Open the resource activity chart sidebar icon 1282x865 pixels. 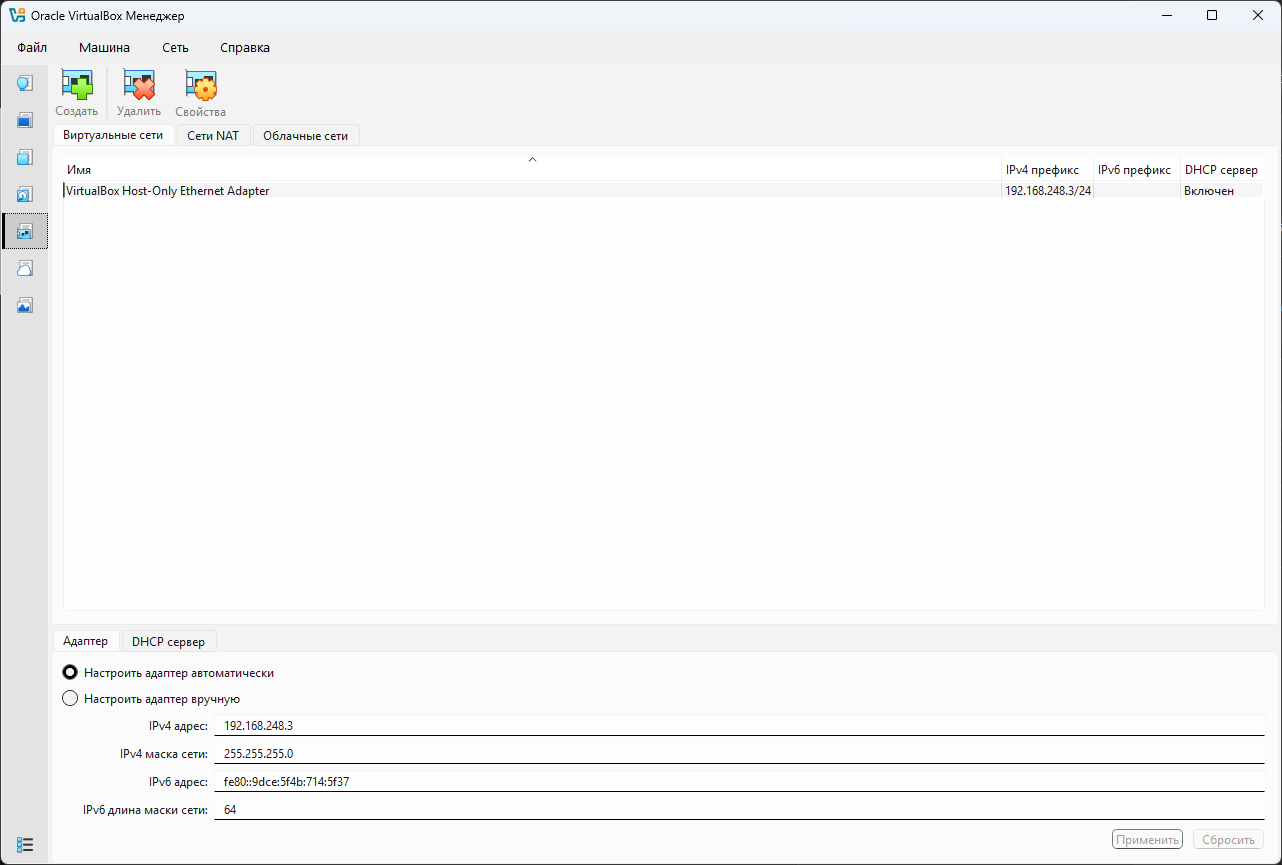point(25,305)
